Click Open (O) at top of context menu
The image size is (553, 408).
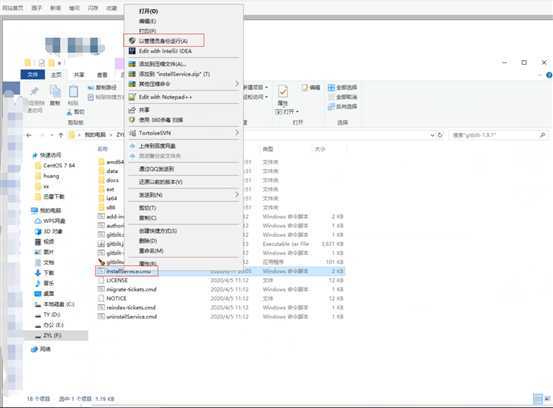(148, 11)
